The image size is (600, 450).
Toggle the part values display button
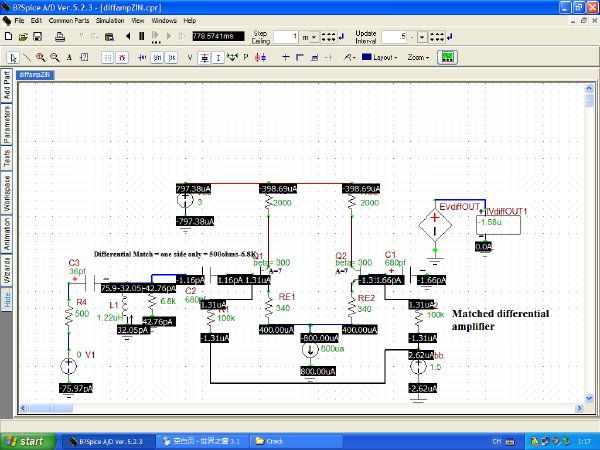[x=172, y=58]
